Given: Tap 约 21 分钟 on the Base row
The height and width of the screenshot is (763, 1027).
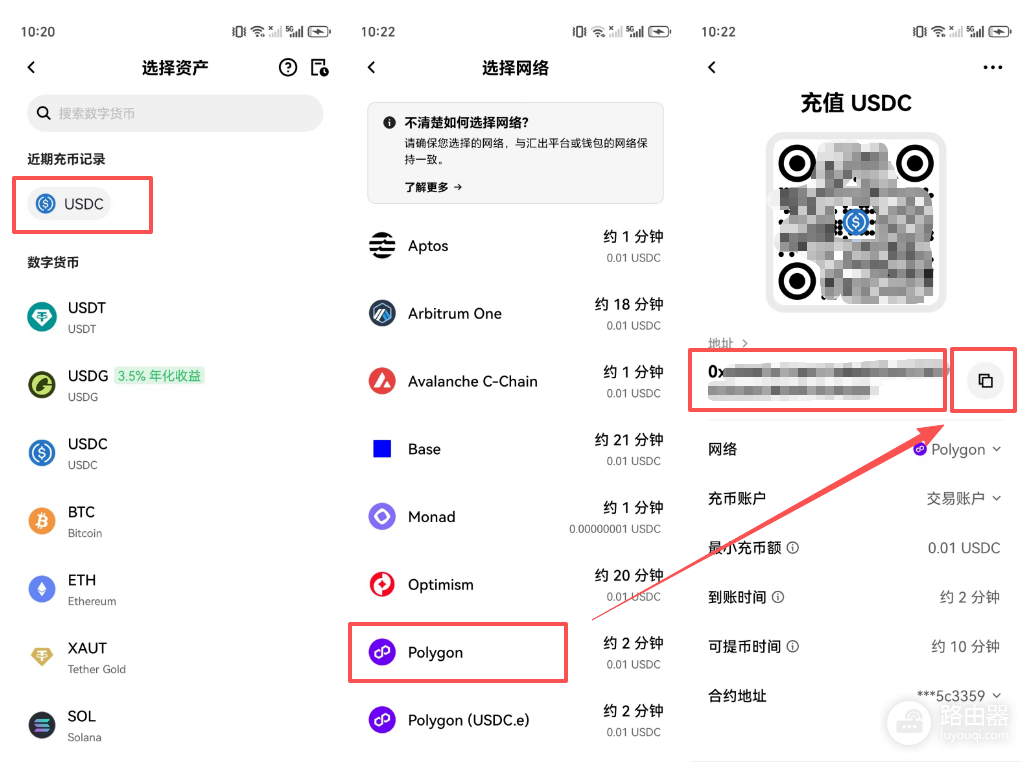Looking at the screenshot, I should tap(629, 440).
